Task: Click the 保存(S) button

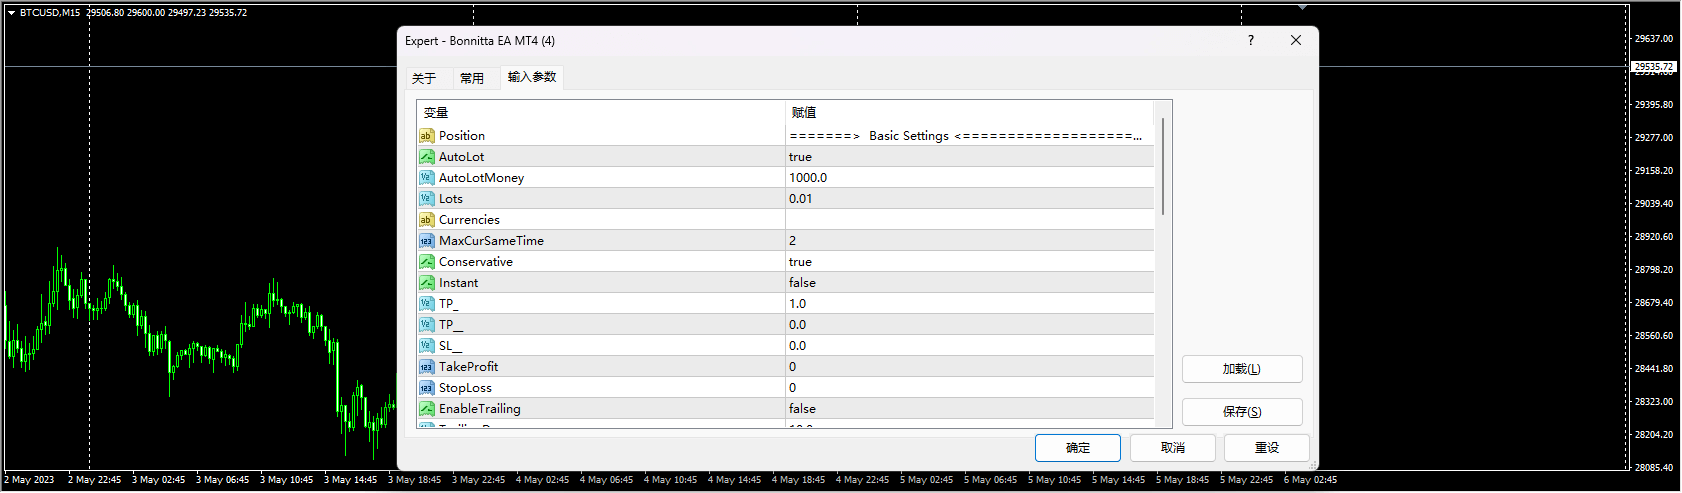Action: pos(1242,412)
